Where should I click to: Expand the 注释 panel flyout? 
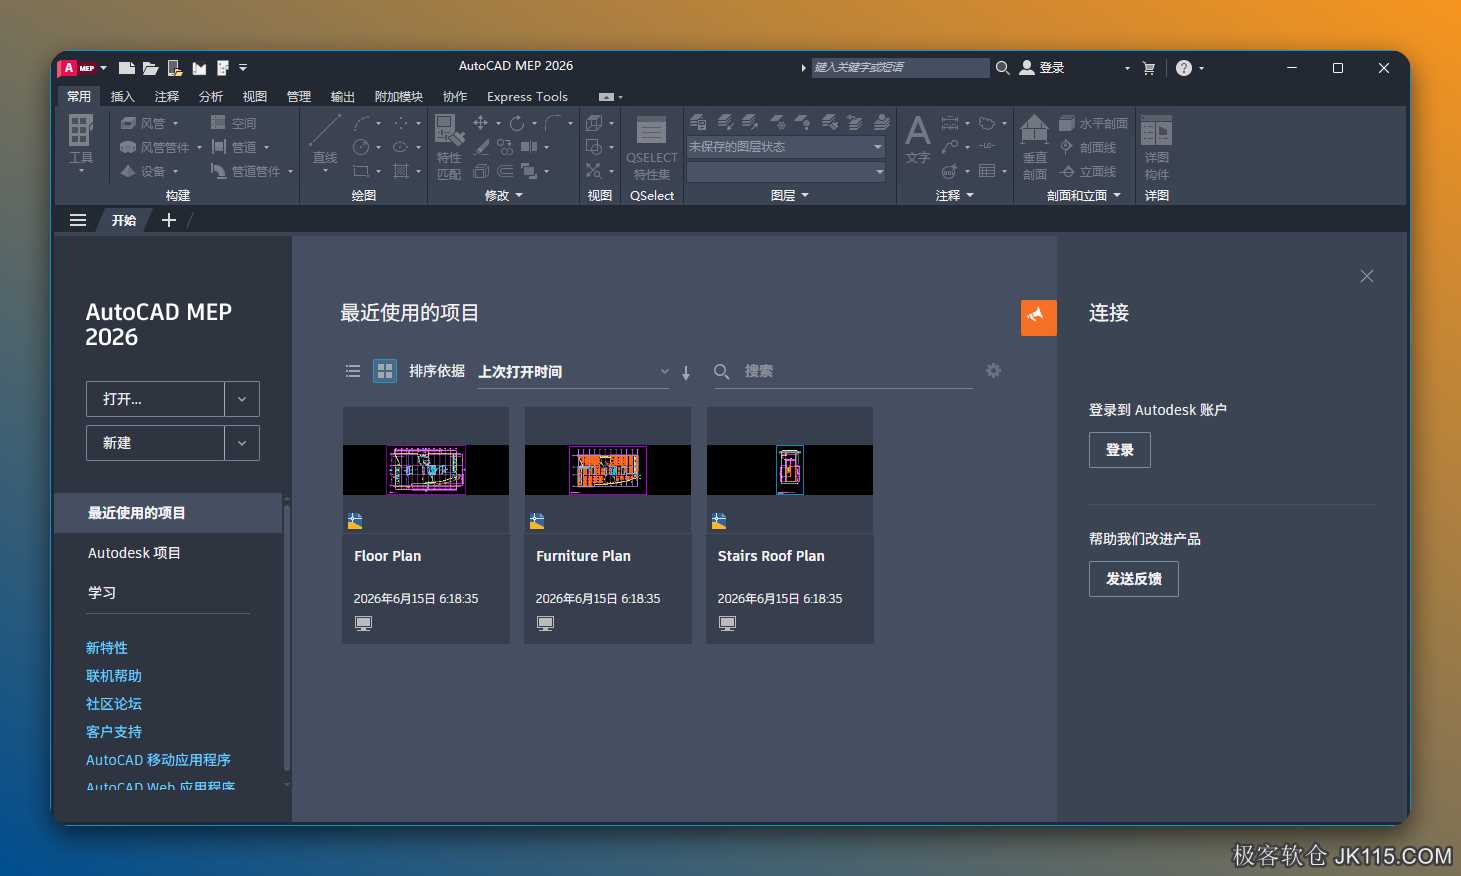pyautogui.click(x=955, y=195)
